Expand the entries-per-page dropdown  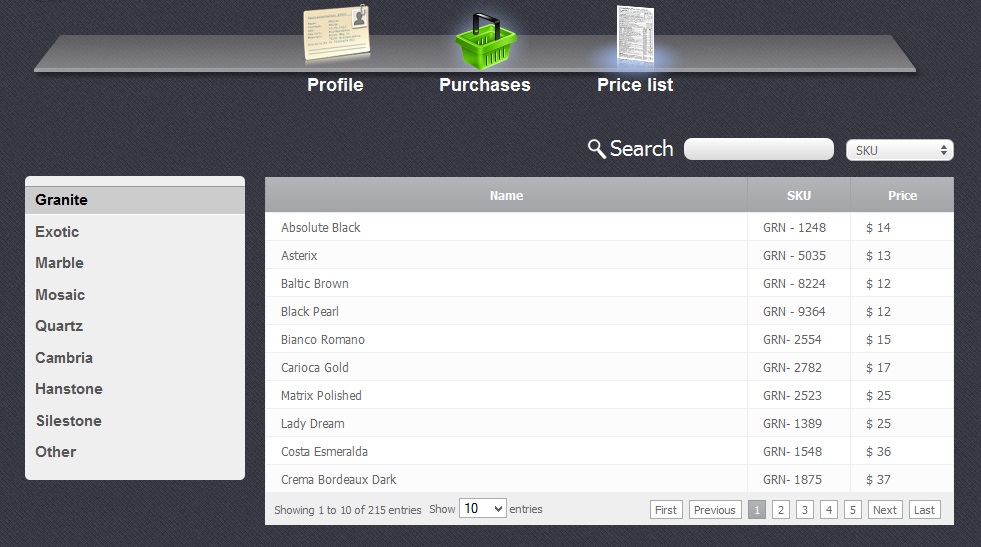482,509
